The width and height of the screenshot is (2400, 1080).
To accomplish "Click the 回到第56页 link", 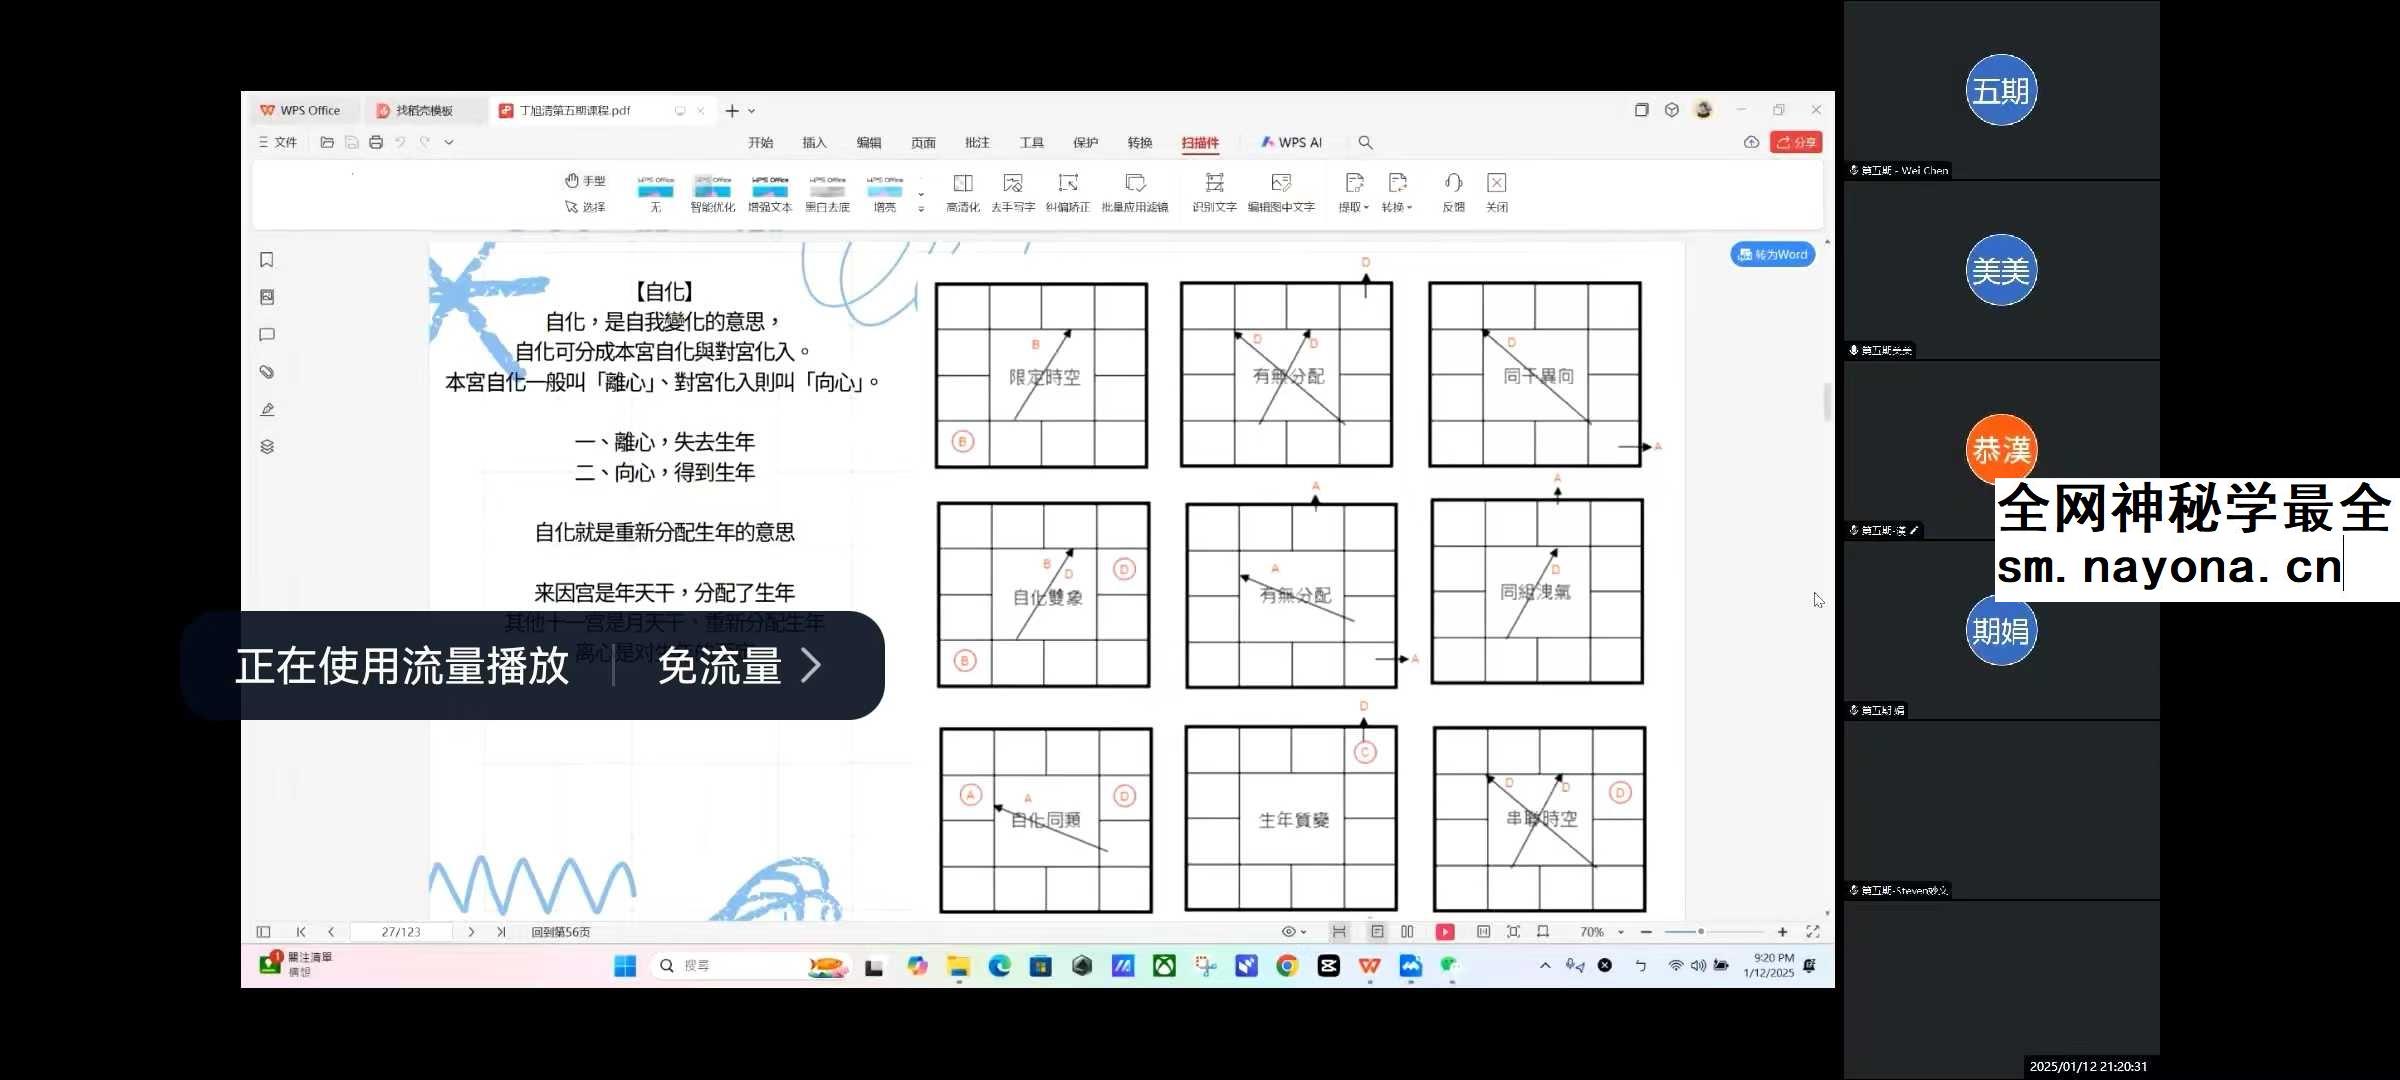I will 560,931.
